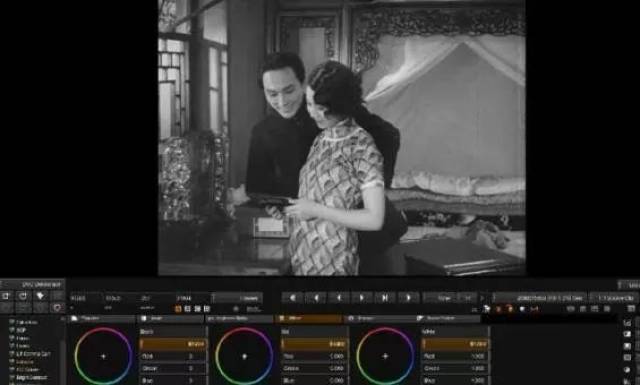The height and width of the screenshot is (385, 640).
Task: Select the tab directly above the Black slider panel
Action: [x=171, y=318]
